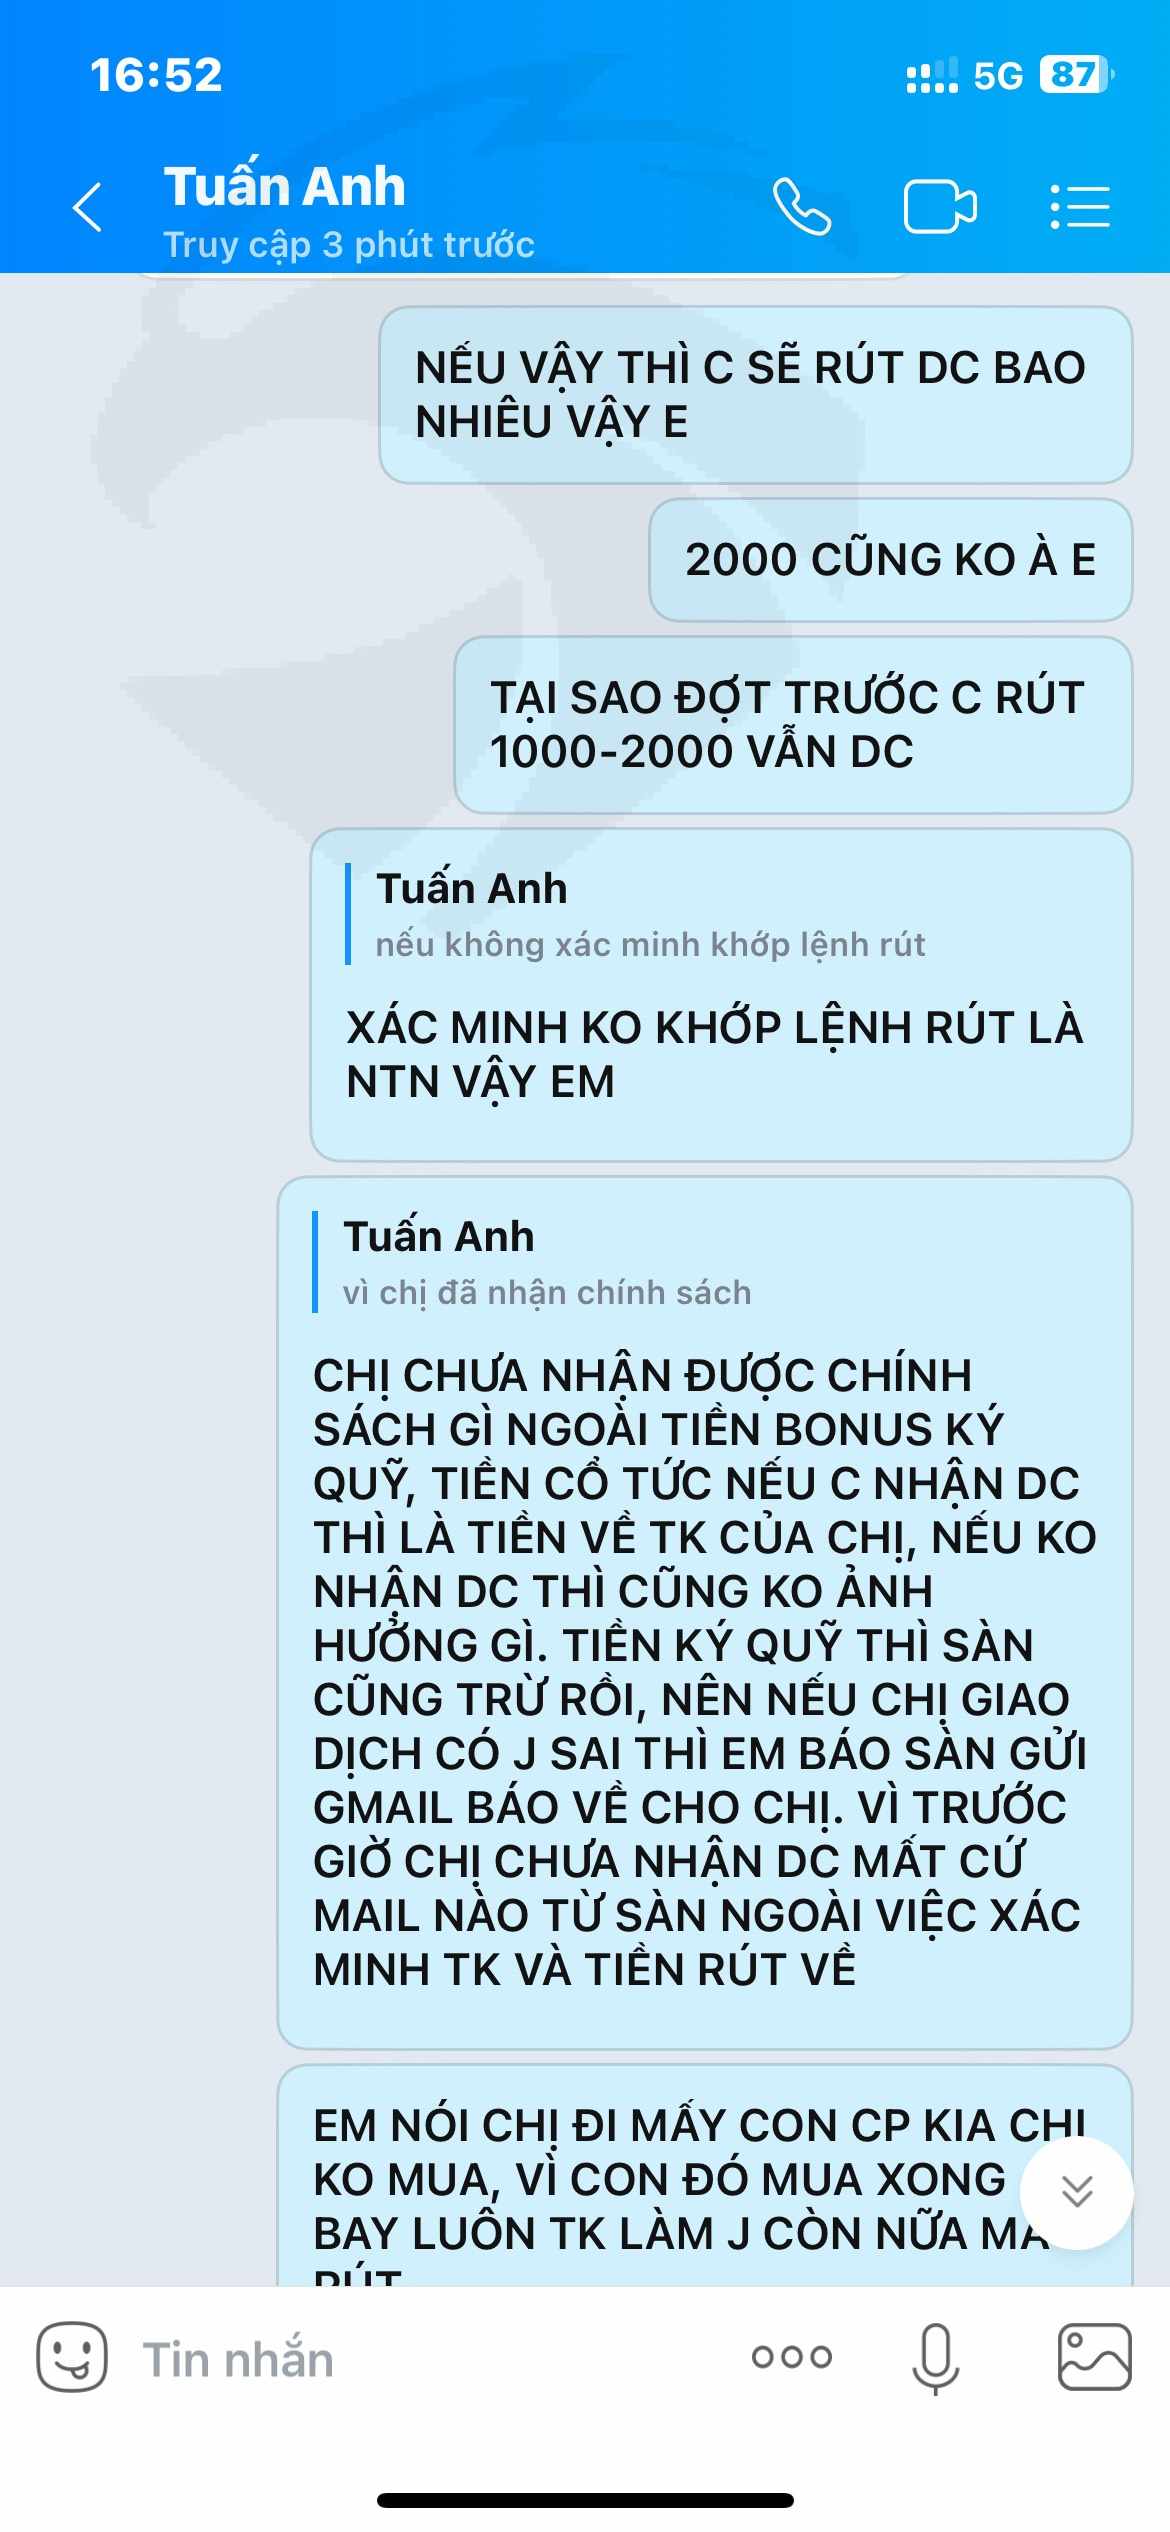Focus the Tin nhắn message field
This screenshot has height=2532, width=1170.
430,2359
